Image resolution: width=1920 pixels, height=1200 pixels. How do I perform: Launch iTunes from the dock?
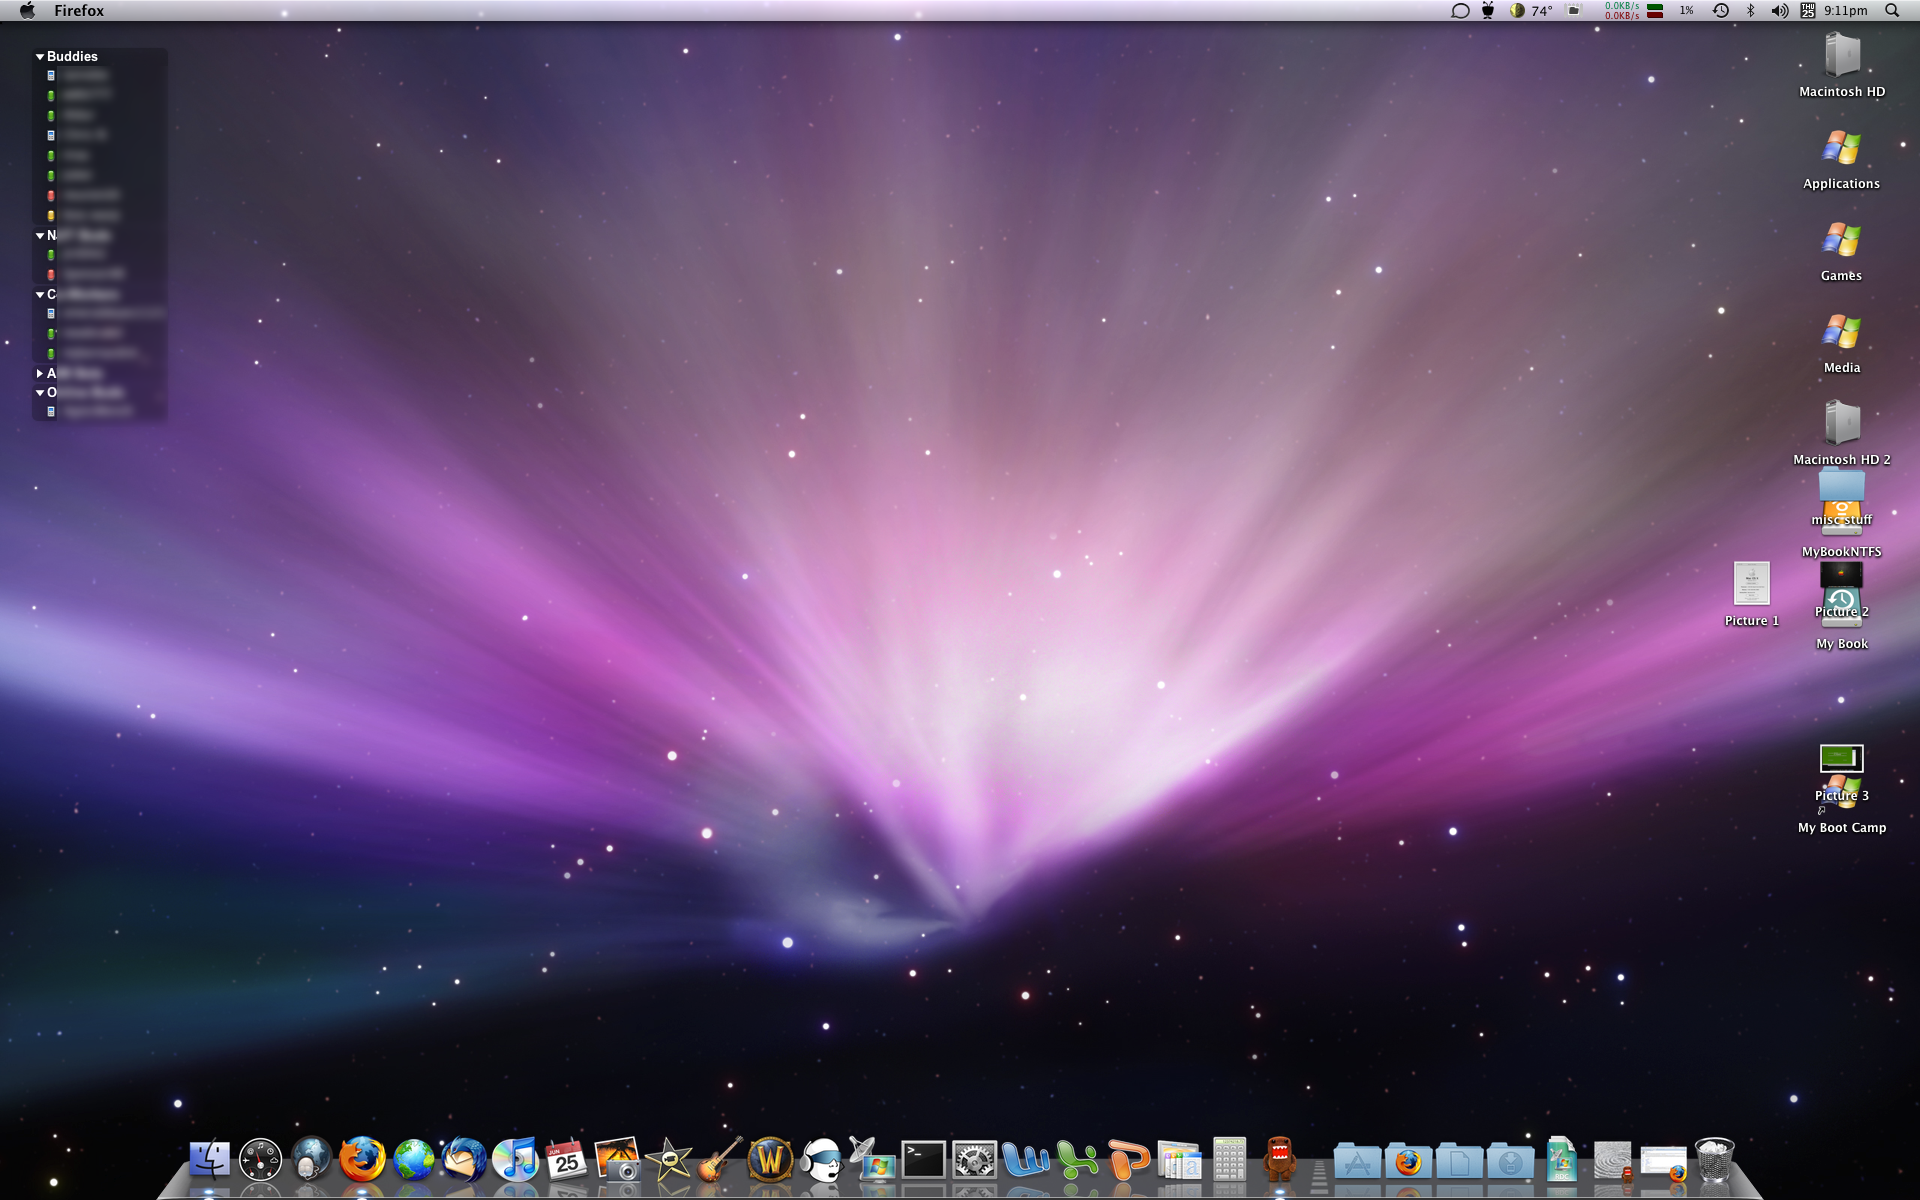point(516,1160)
